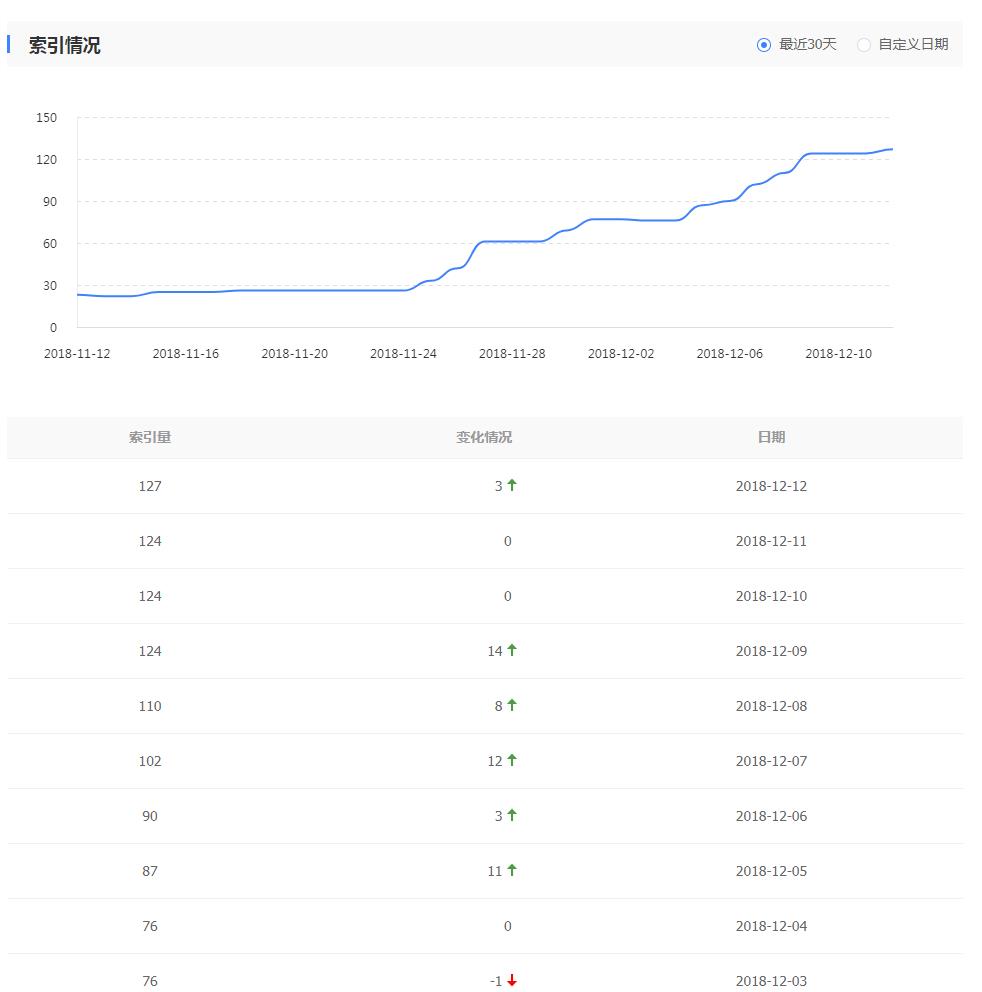This screenshot has width=982, height=992.
Task: Click the end of the line chart curve
Action: (x=891, y=149)
